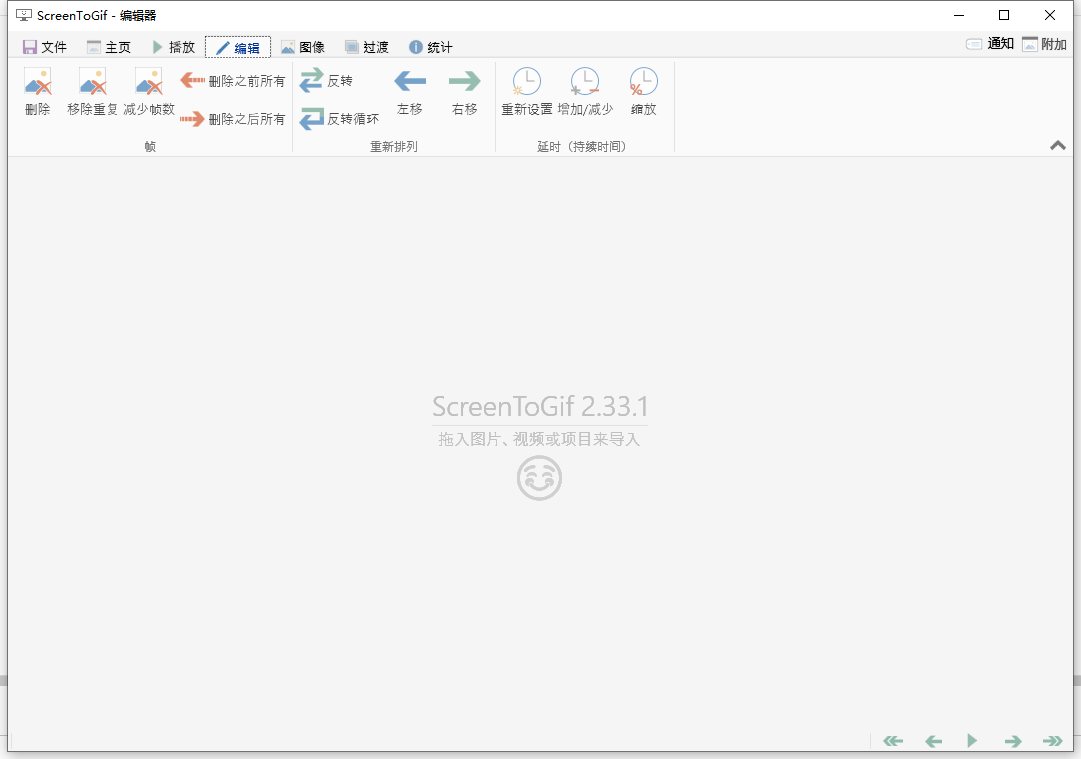Open the File (文件) tab
Viewport: 1081px width, 759px height.
click(45, 47)
